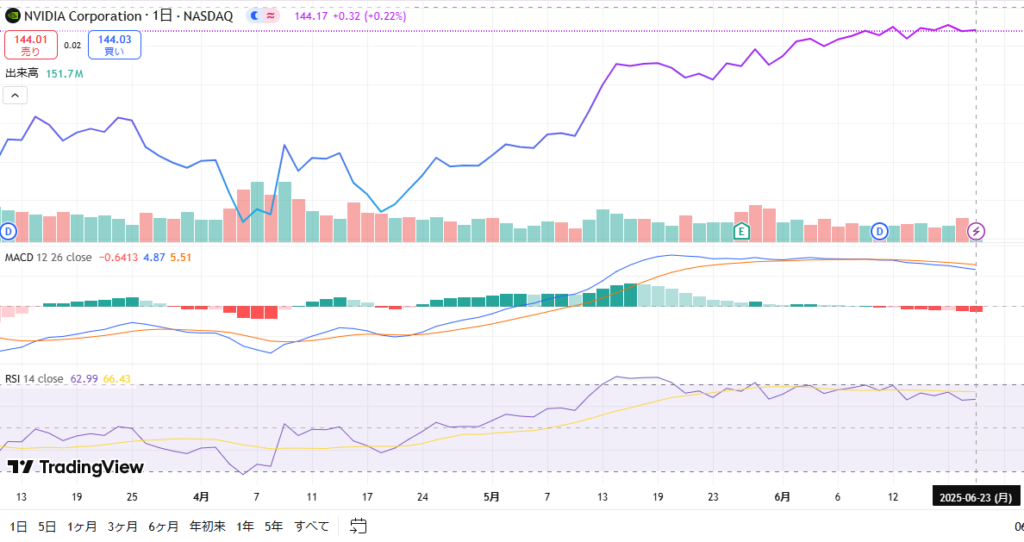The image size is (1024, 542).
Task: Select the 年初来 time range
Action: (x=207, y=526)
